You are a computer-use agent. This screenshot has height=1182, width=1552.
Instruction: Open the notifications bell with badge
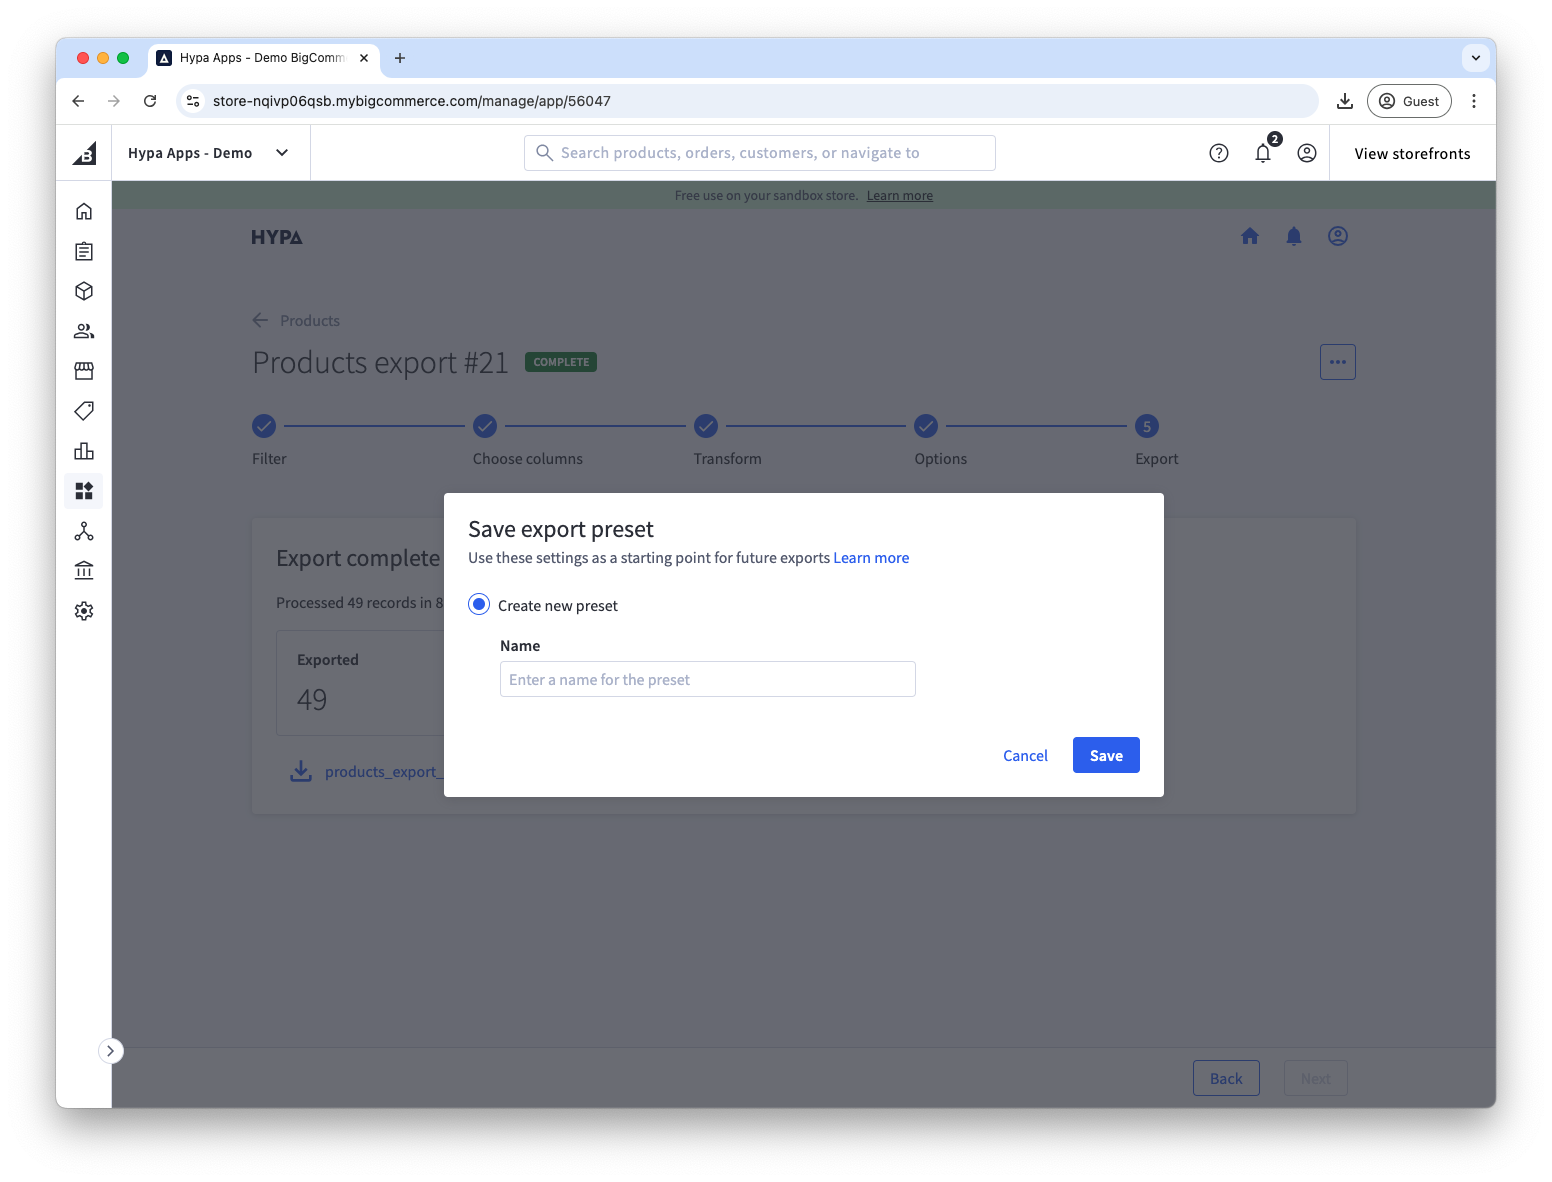click(1263, 153)
